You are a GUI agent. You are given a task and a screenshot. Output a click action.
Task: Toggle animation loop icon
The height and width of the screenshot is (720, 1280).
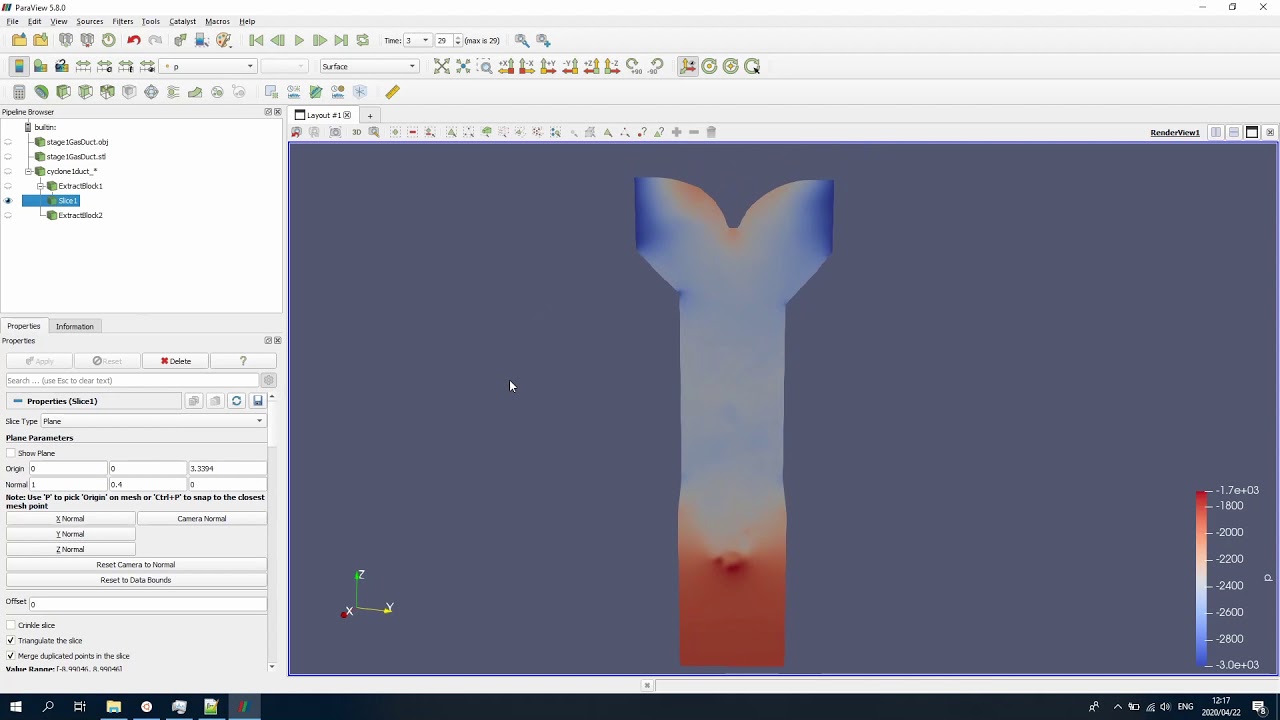[x=362, y=40]
